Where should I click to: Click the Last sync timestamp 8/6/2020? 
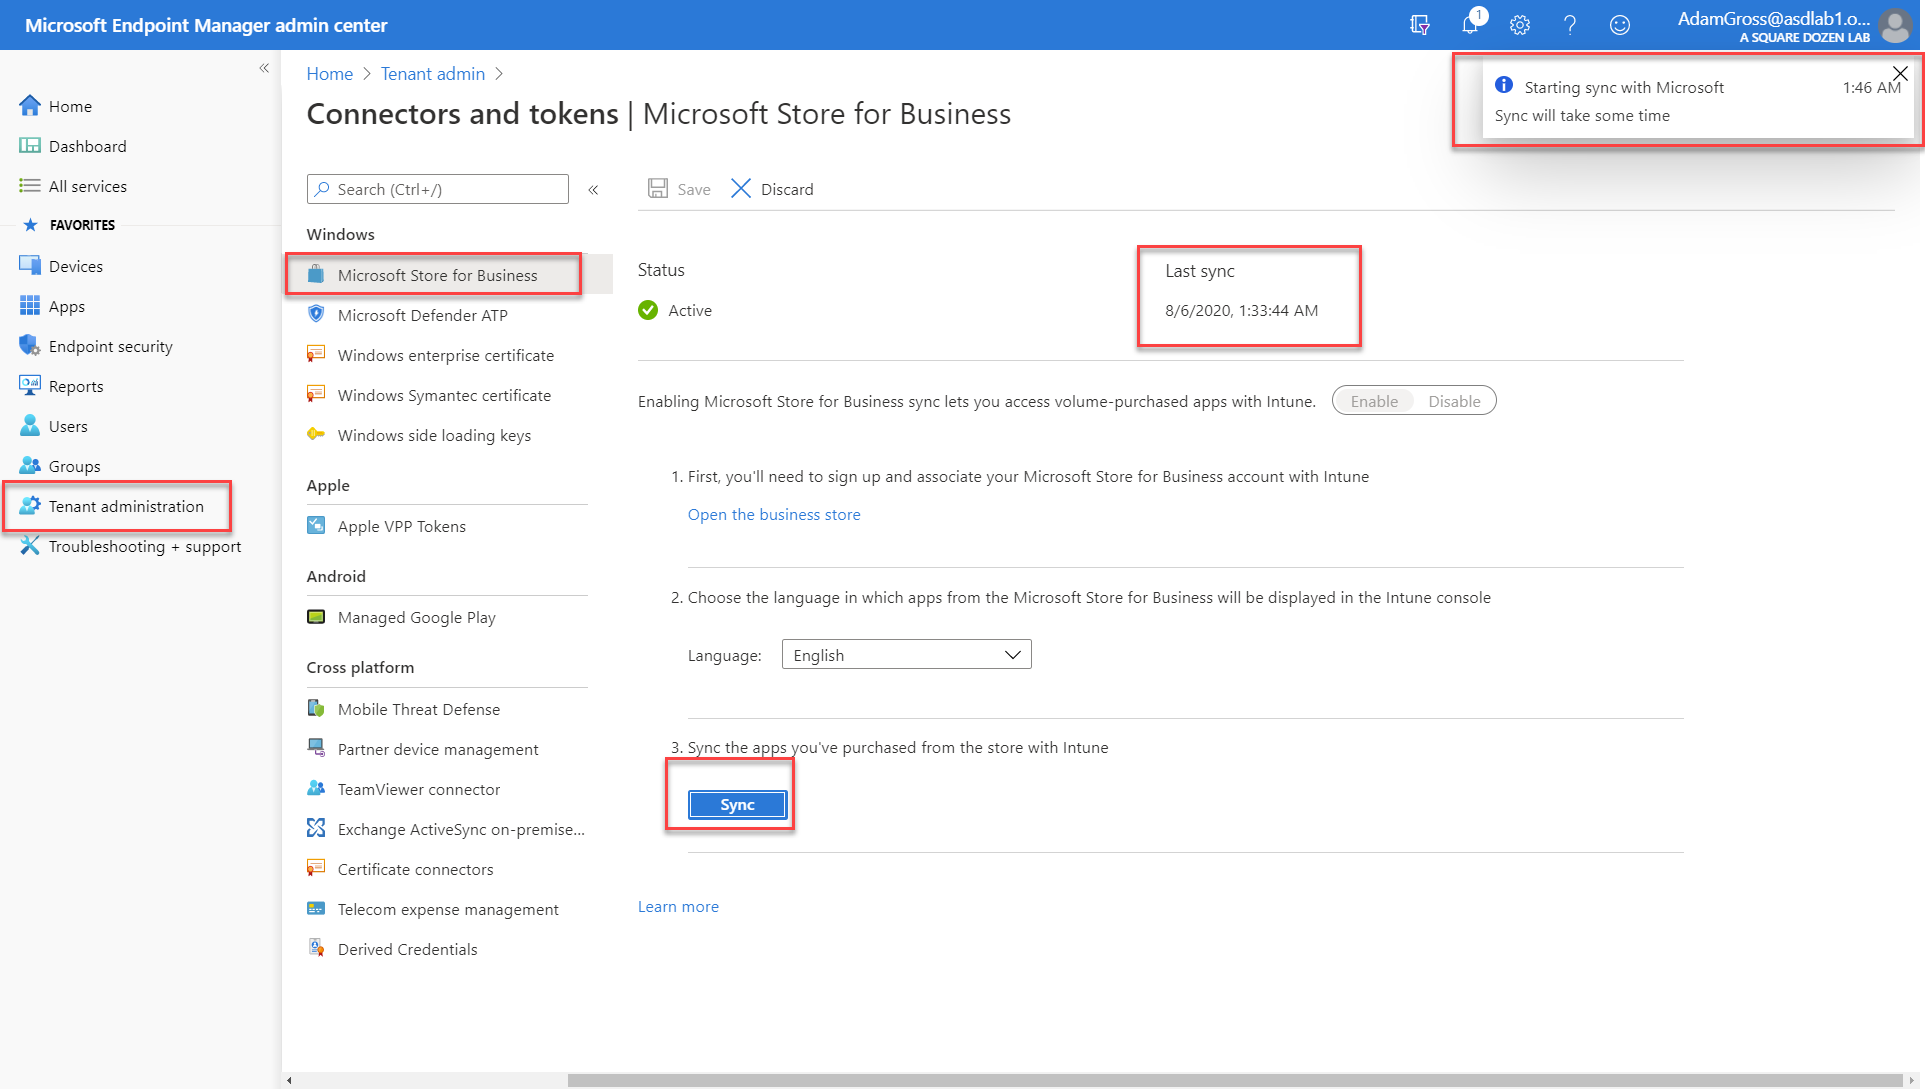(1241, 310)
